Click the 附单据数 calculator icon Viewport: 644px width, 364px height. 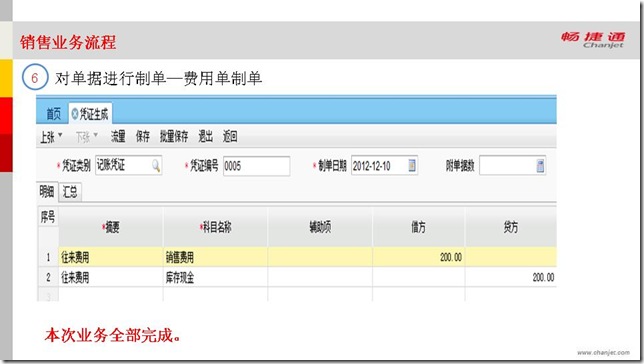click(x=540, y=166)
